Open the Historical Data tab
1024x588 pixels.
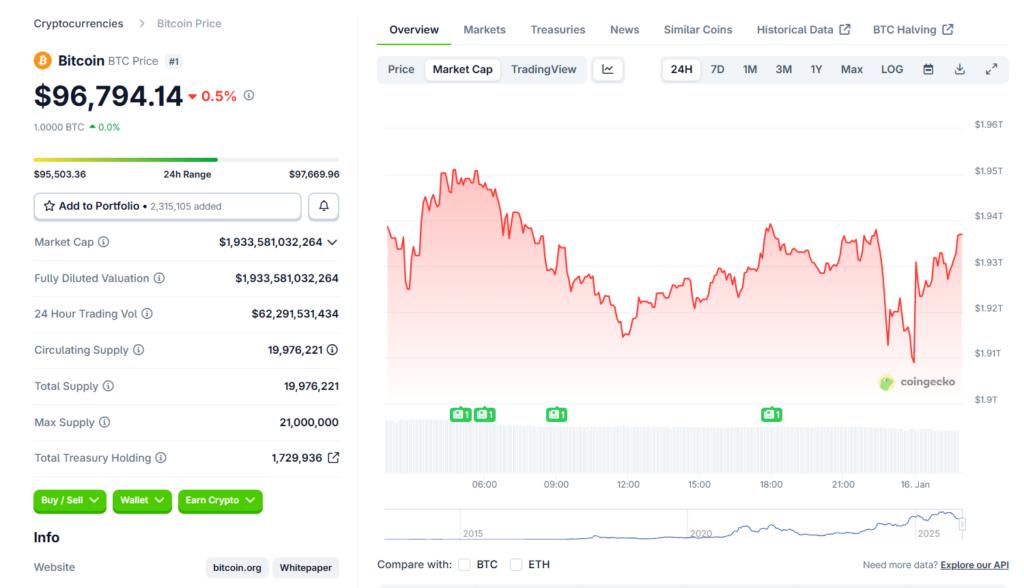click(803, 30)
